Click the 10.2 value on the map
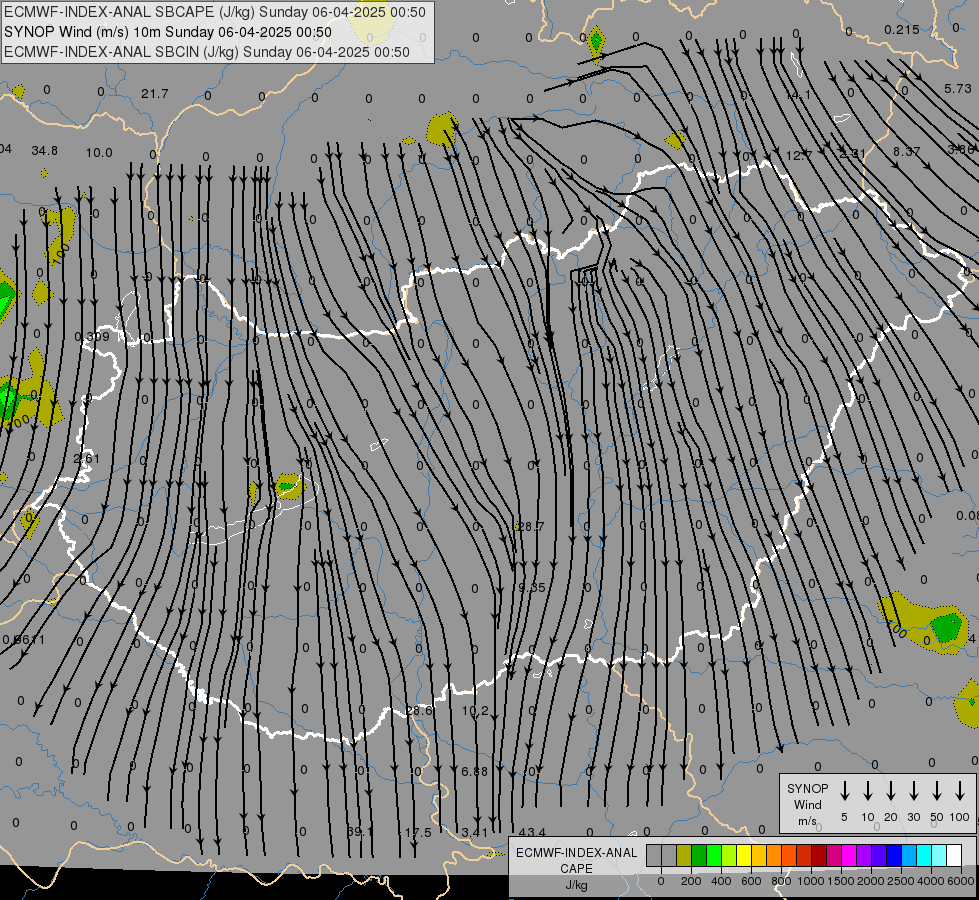Image resolution: width=979 pixels, height=900 pixels. [475, 711]
